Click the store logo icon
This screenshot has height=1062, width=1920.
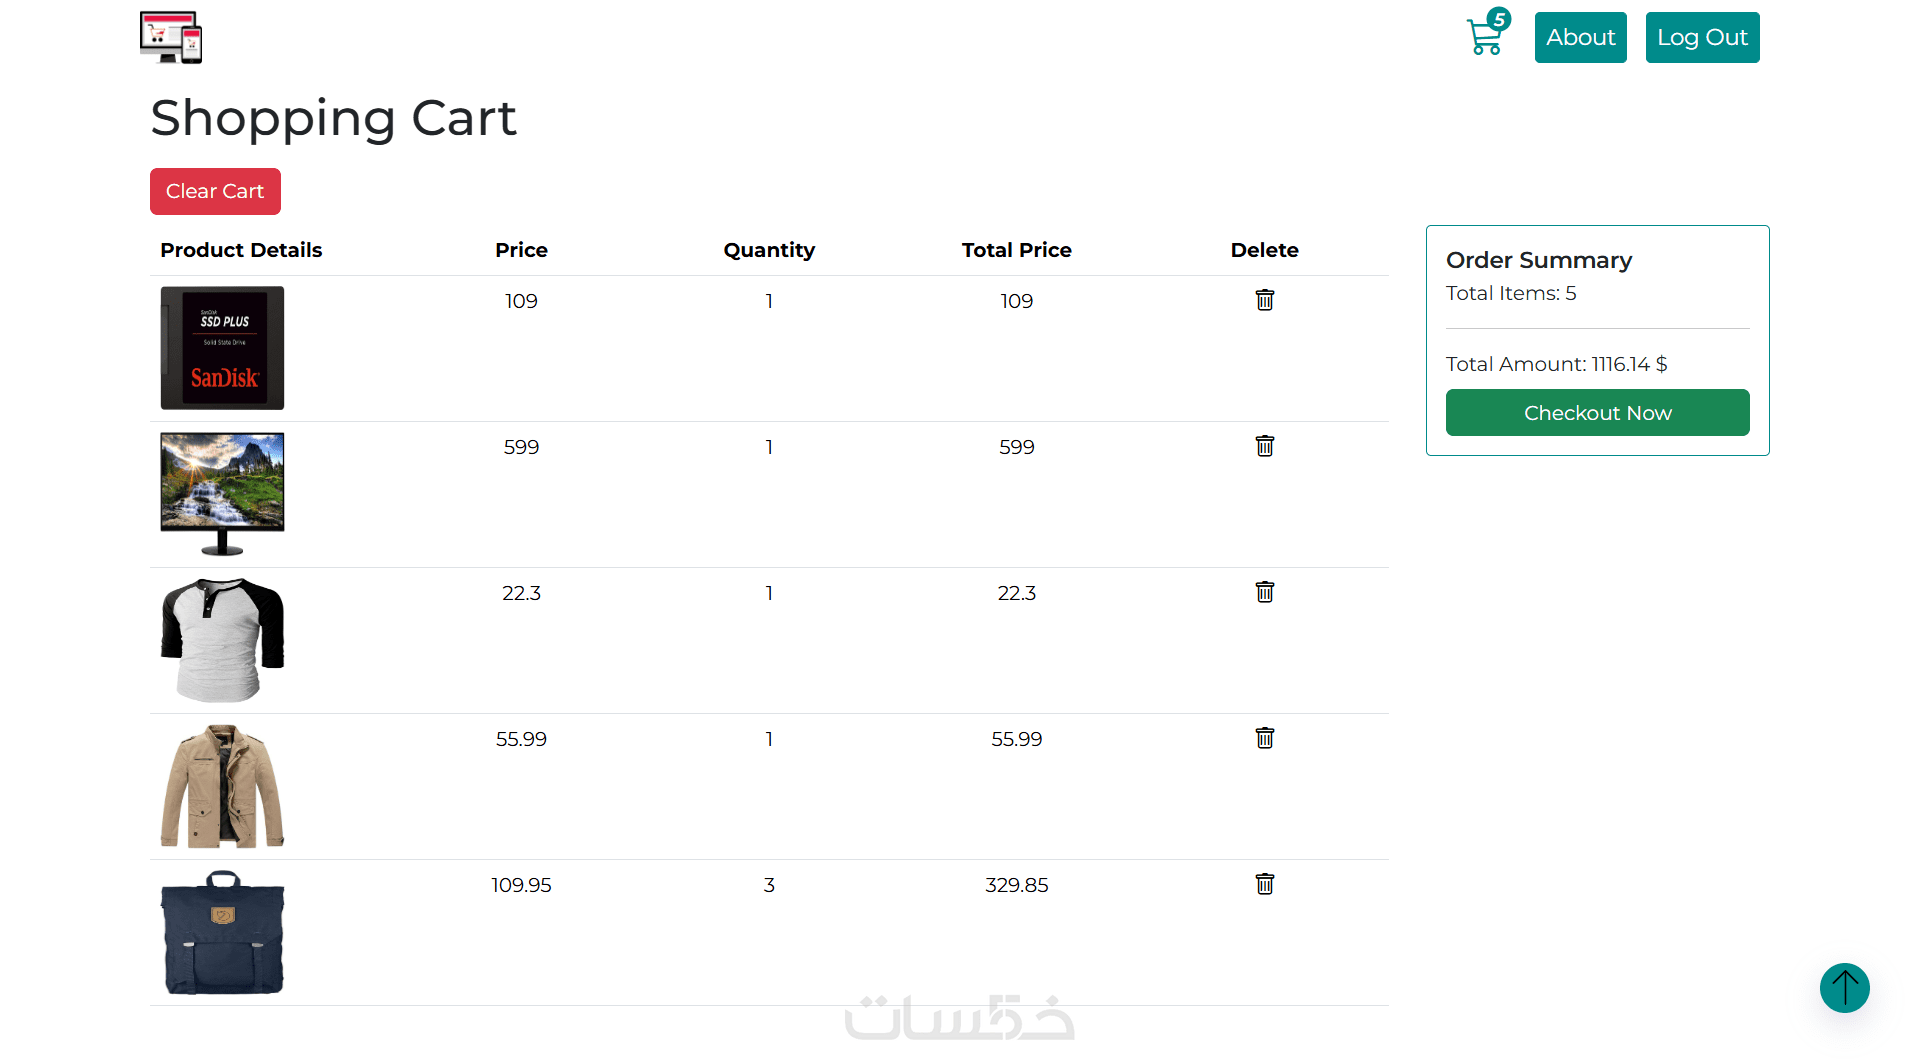click(171, 37)
